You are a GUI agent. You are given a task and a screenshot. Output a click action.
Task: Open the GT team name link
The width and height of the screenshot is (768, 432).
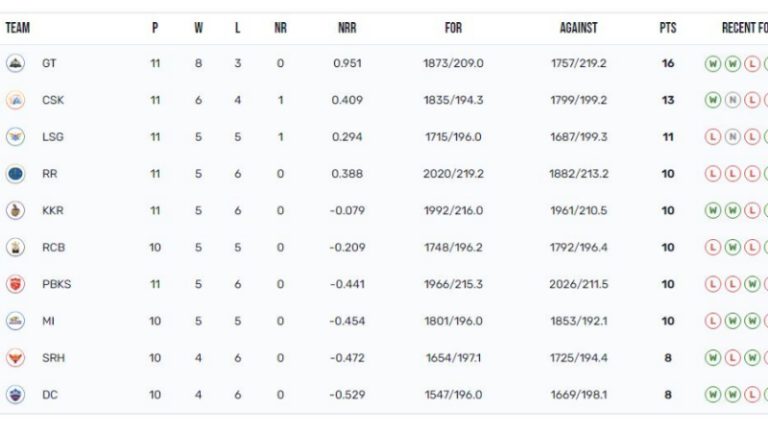coord(49,63)
